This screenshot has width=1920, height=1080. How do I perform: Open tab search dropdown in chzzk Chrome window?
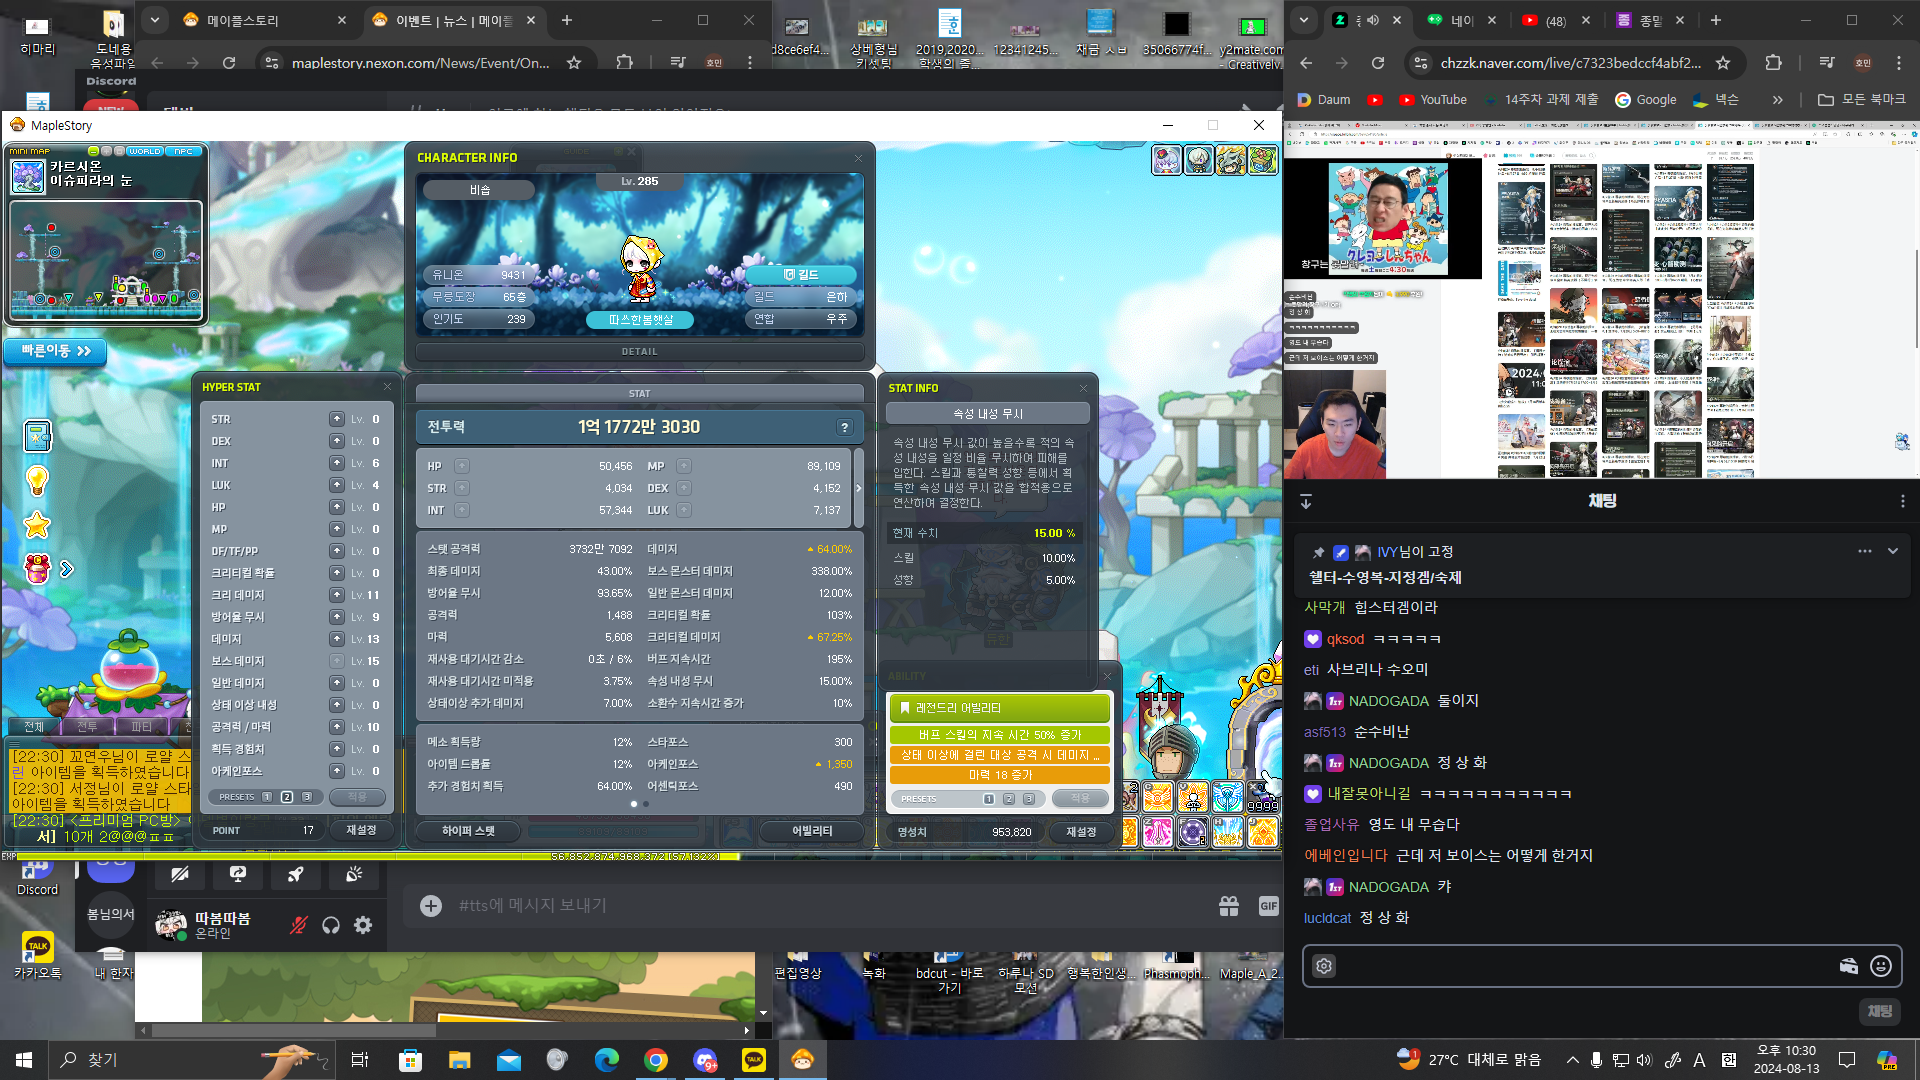pyautogui.click(x=1303, y=20)
